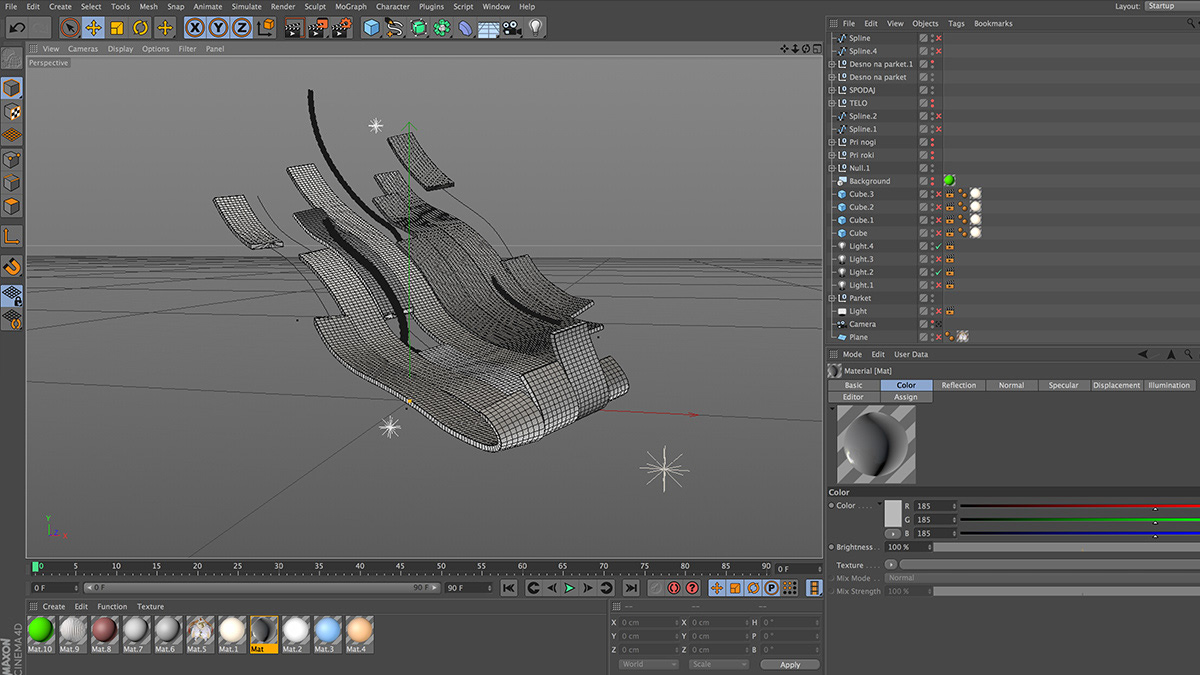
Task: Click the Go to End of animation button
Action: 631,588
